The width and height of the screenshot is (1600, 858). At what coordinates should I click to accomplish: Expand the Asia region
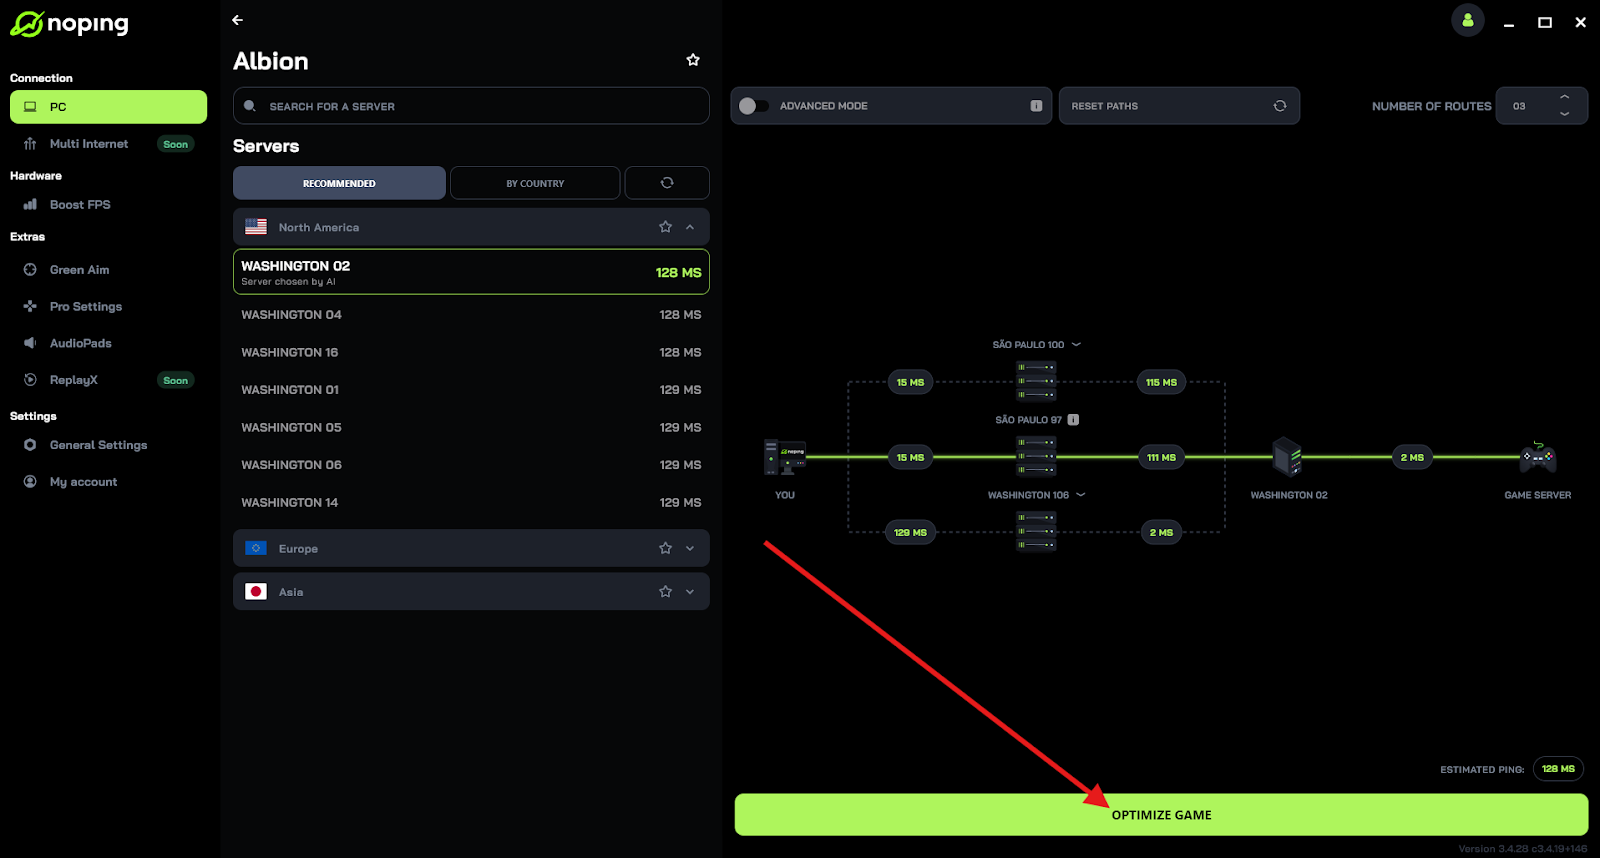690,592
